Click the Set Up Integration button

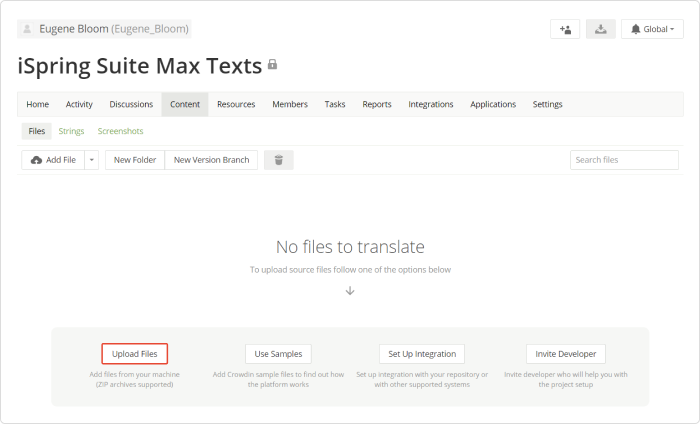click(422, 354)
